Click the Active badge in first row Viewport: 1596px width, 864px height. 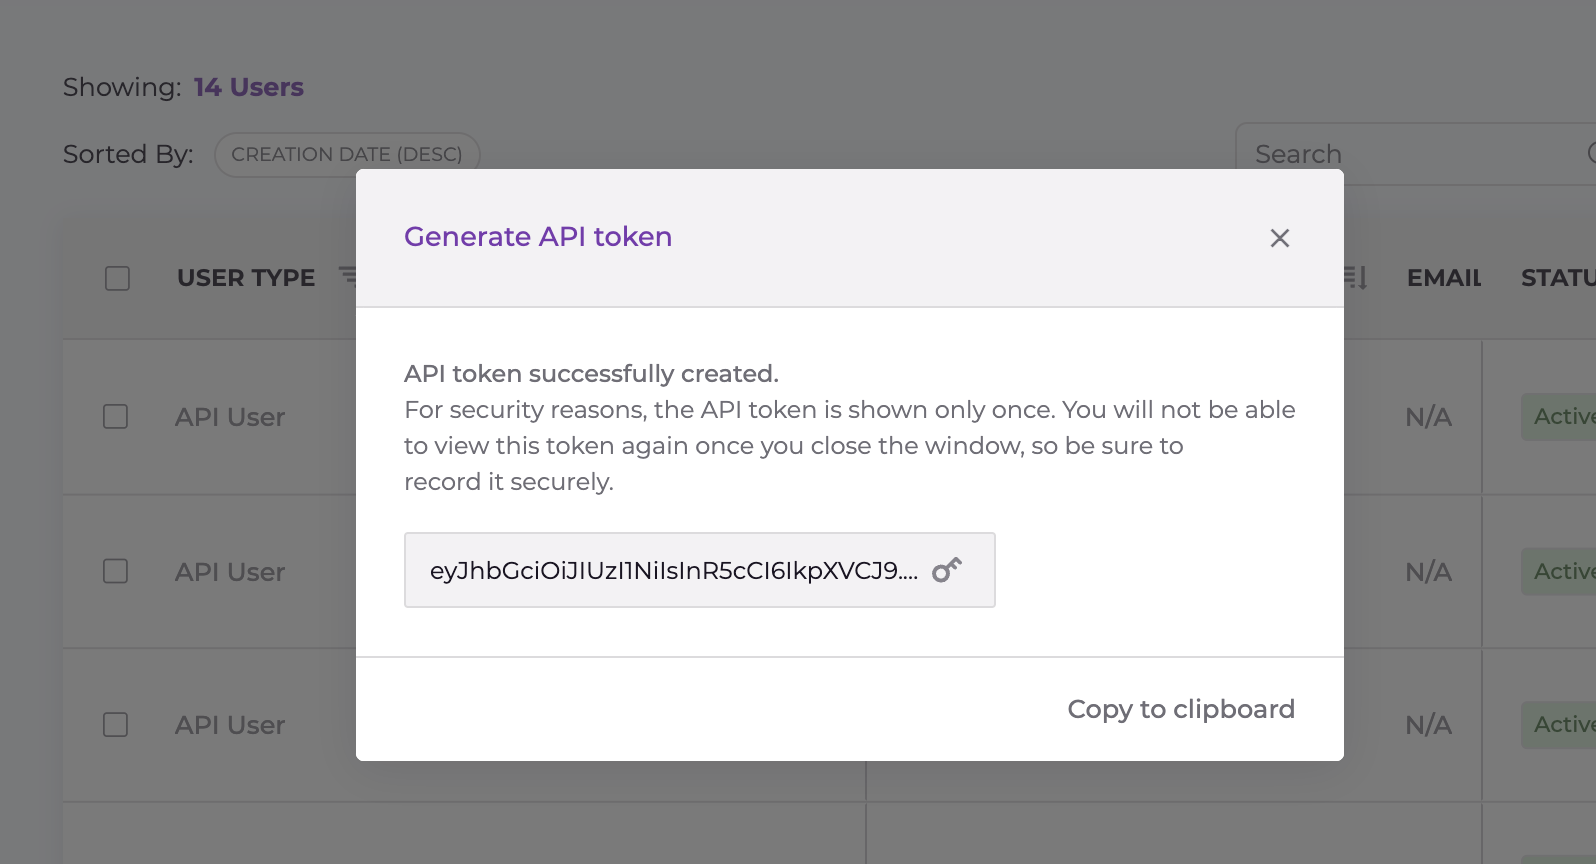pyautogui.click(x=1562, y=417)
